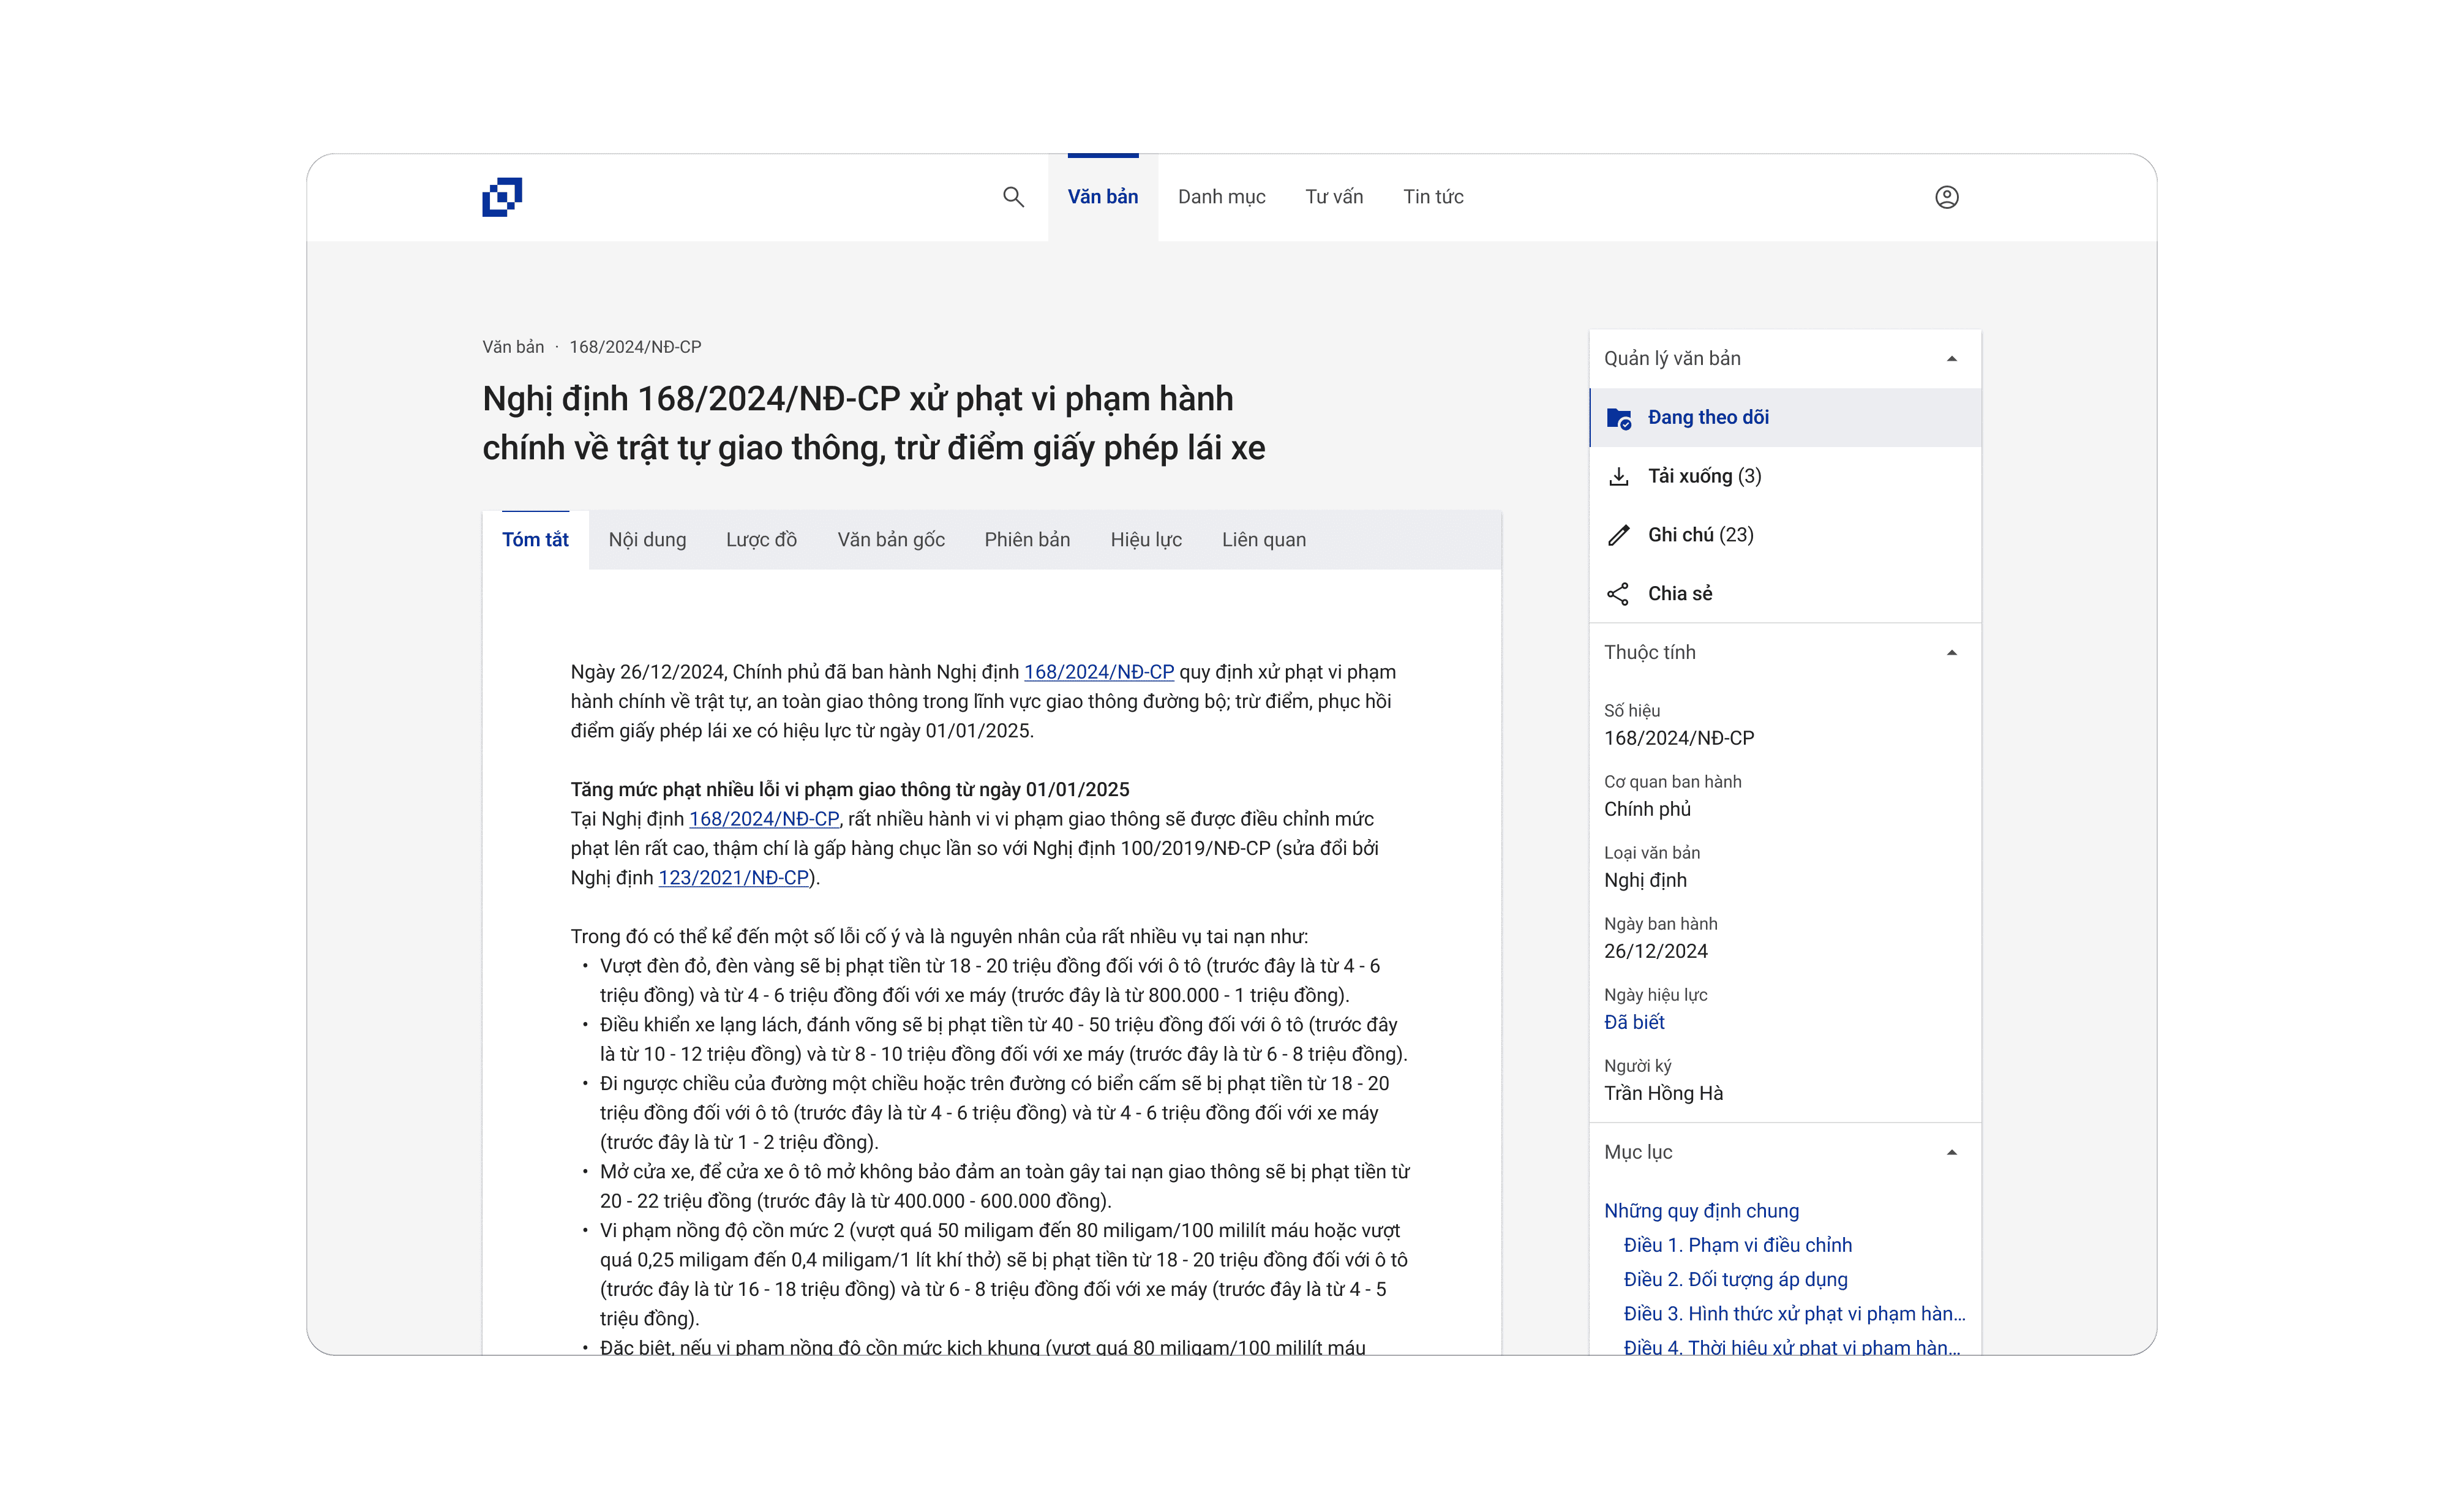Image resolution: width=2464 pixels, height=1509 pixels.
Task: Click the search magnifier icon
Action: 1013,197
